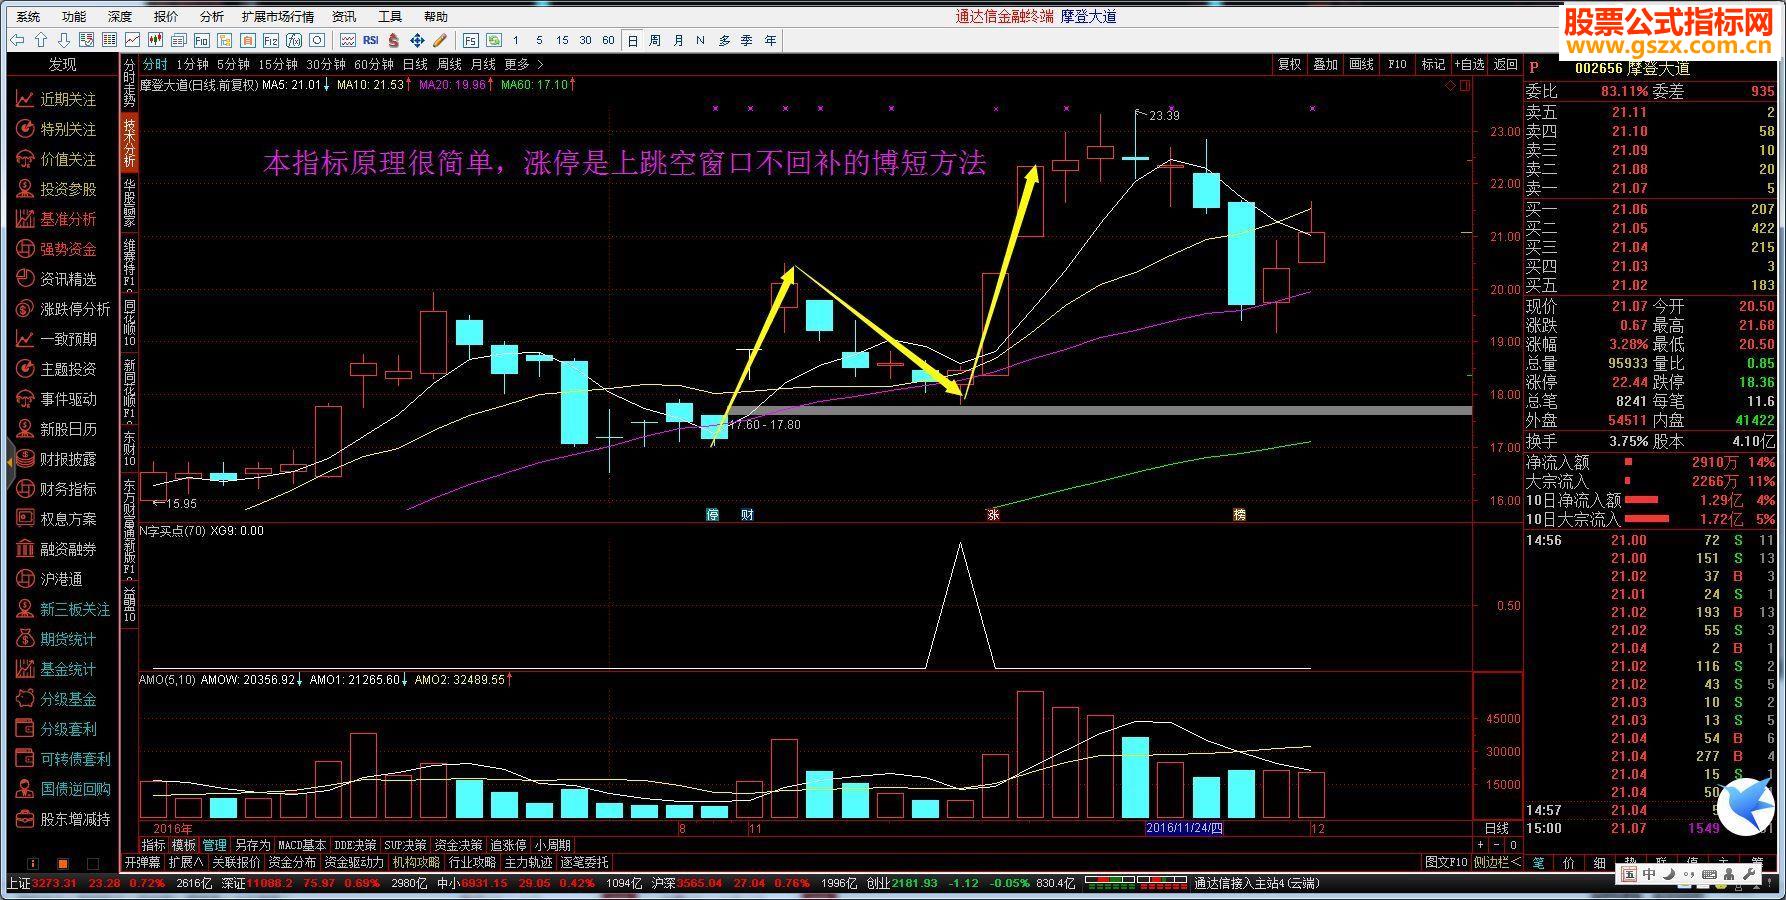Click the 标记 mark button
This screenshot has height=900, width=1786.
[x=1434, y=64]
